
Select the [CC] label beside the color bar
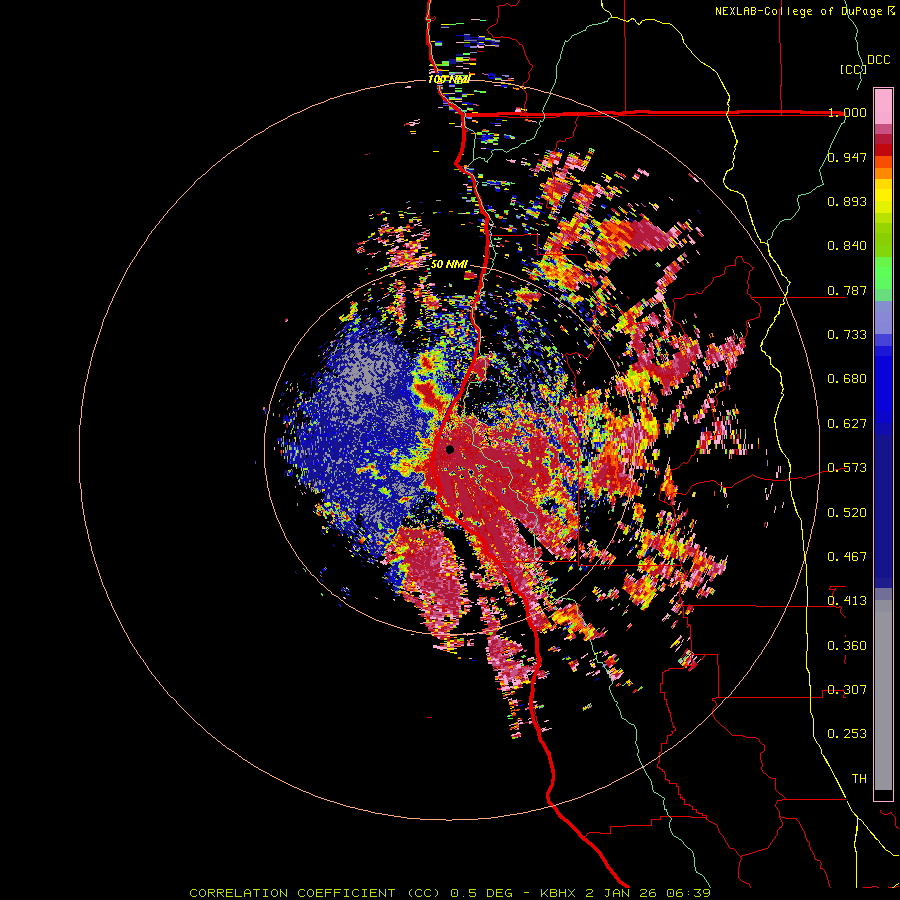point(853,69)
